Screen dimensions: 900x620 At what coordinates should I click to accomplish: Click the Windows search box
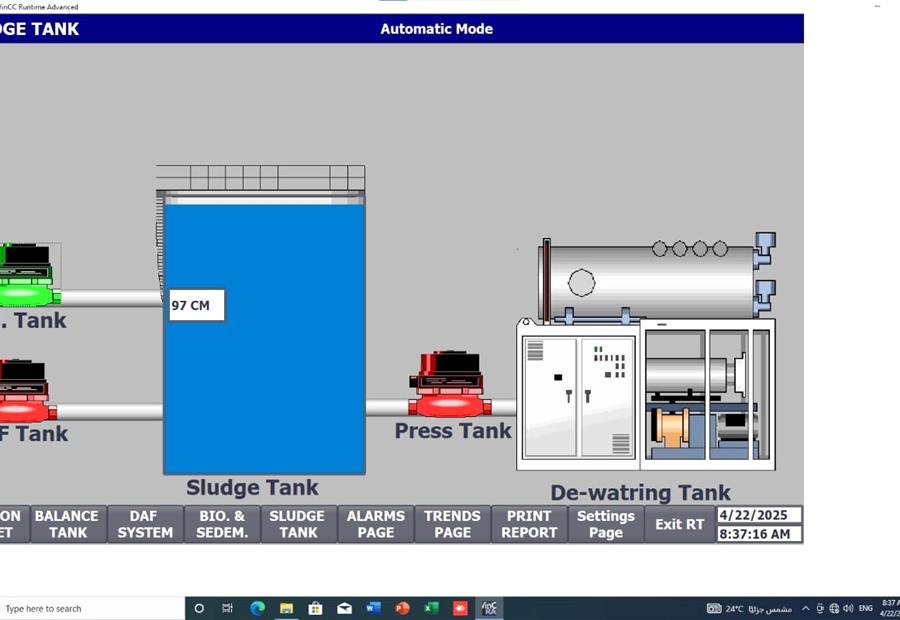[x=92, y=609]
